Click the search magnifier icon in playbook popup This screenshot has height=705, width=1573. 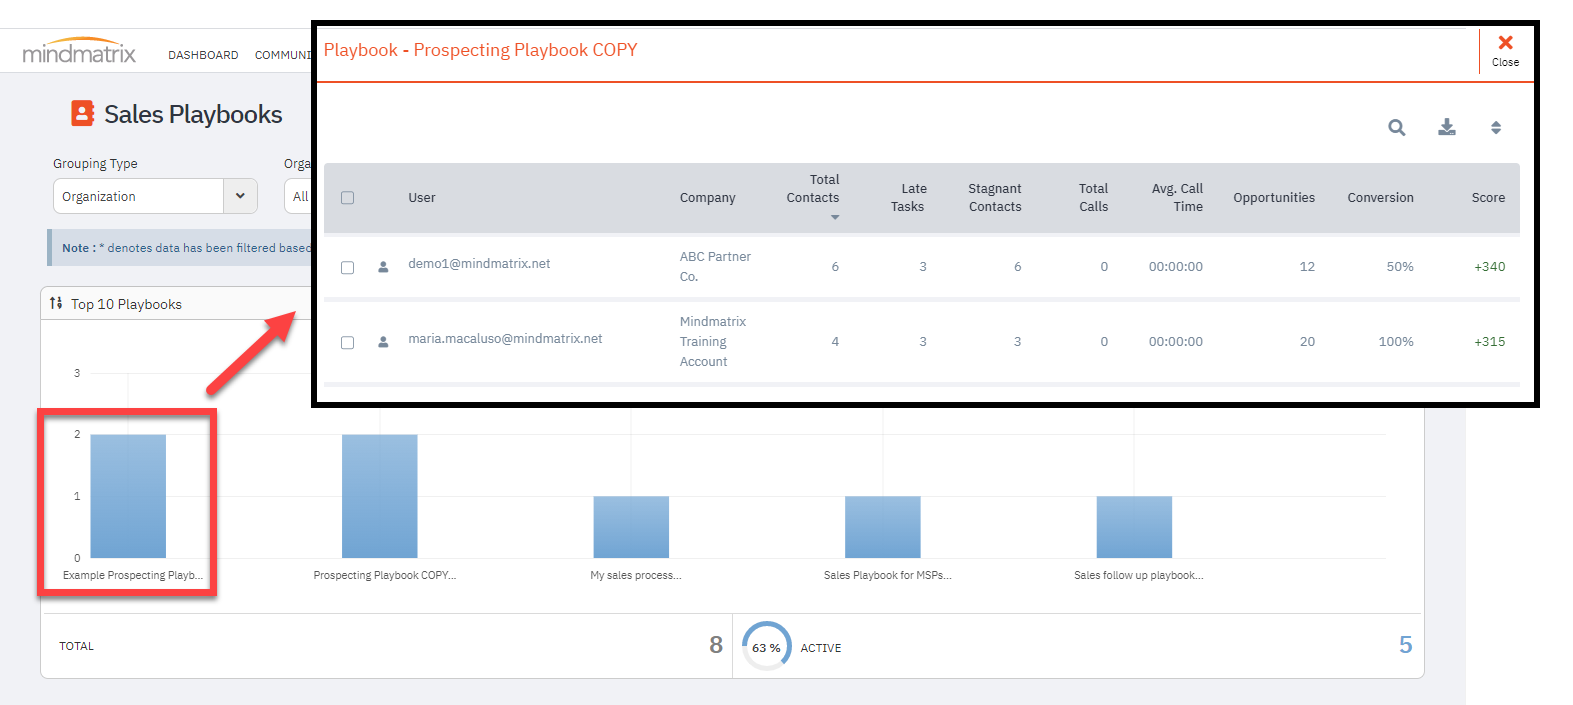(1396, 127)
